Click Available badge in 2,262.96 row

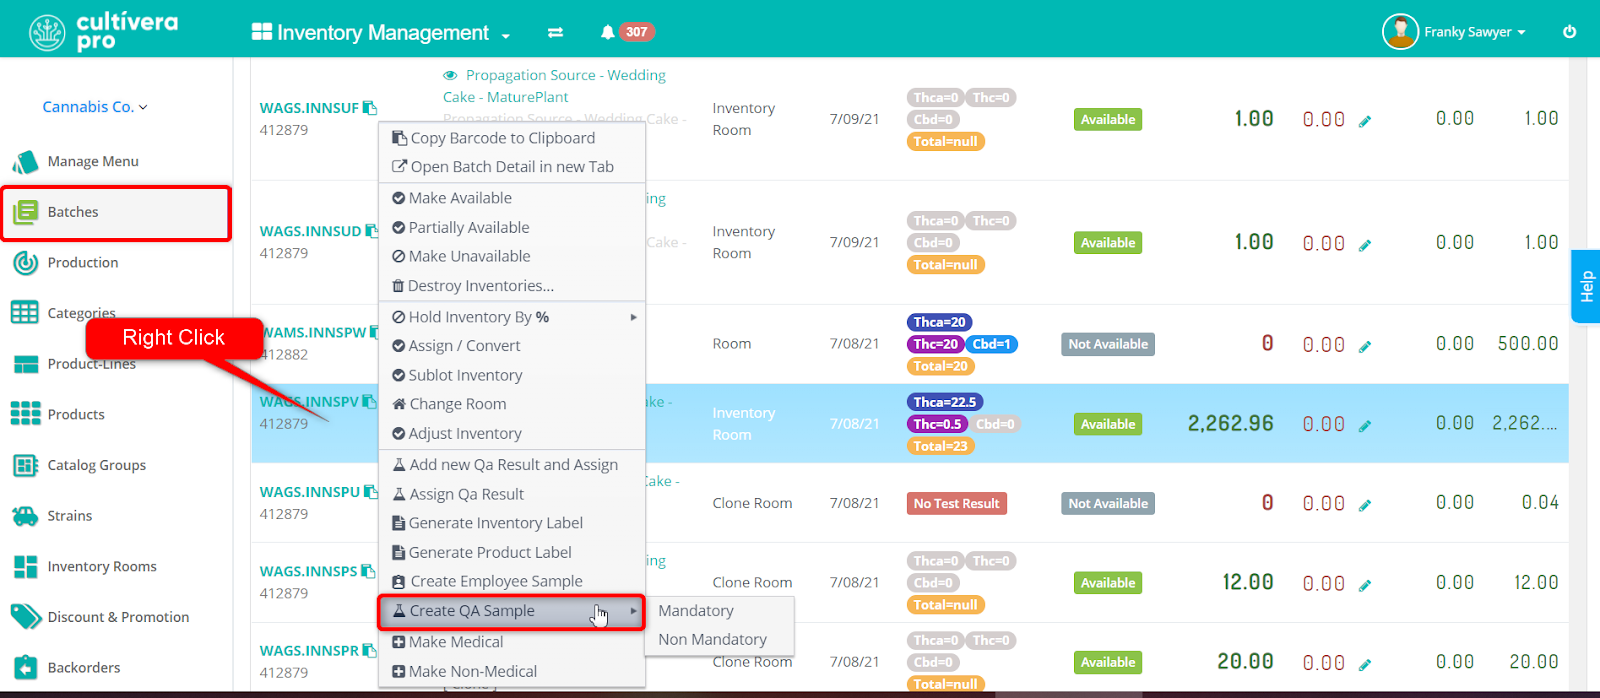(x=1108, y=424)
